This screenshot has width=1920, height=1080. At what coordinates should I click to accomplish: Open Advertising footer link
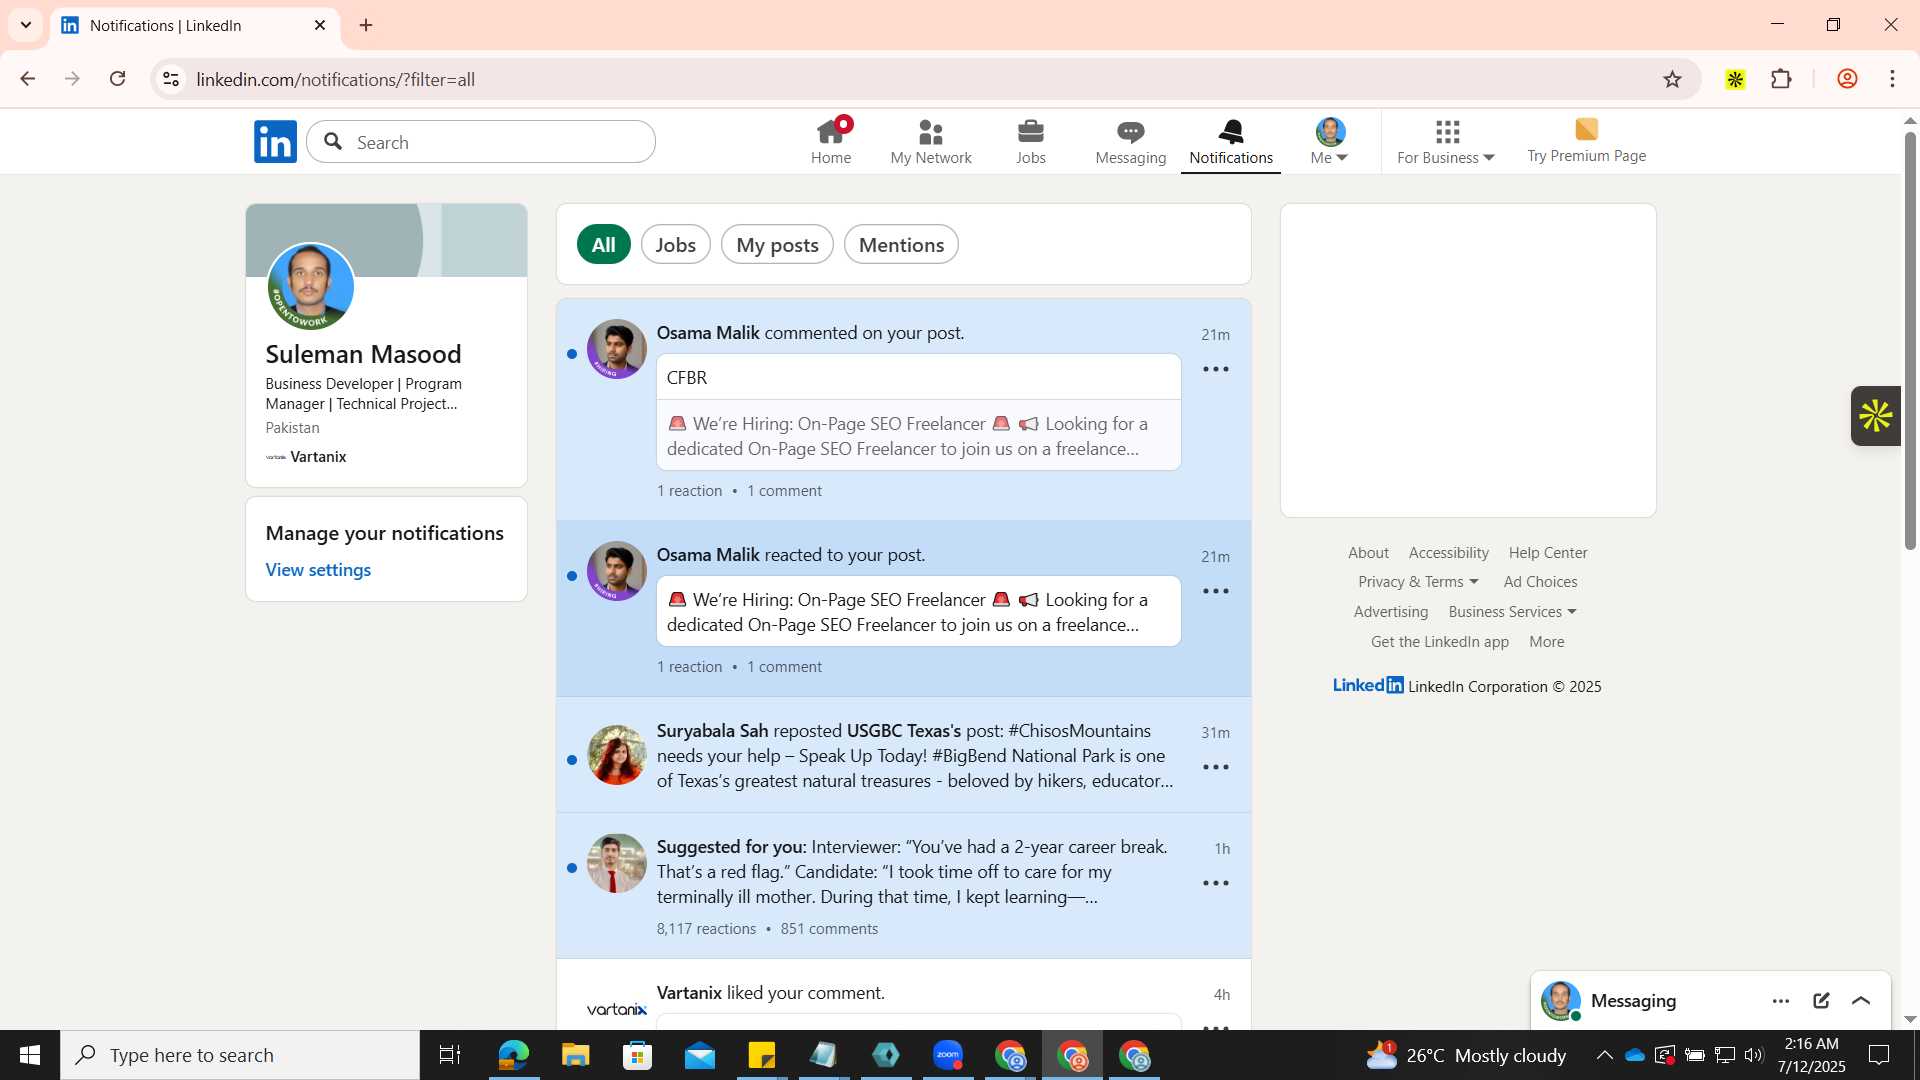coord(1391,612)
